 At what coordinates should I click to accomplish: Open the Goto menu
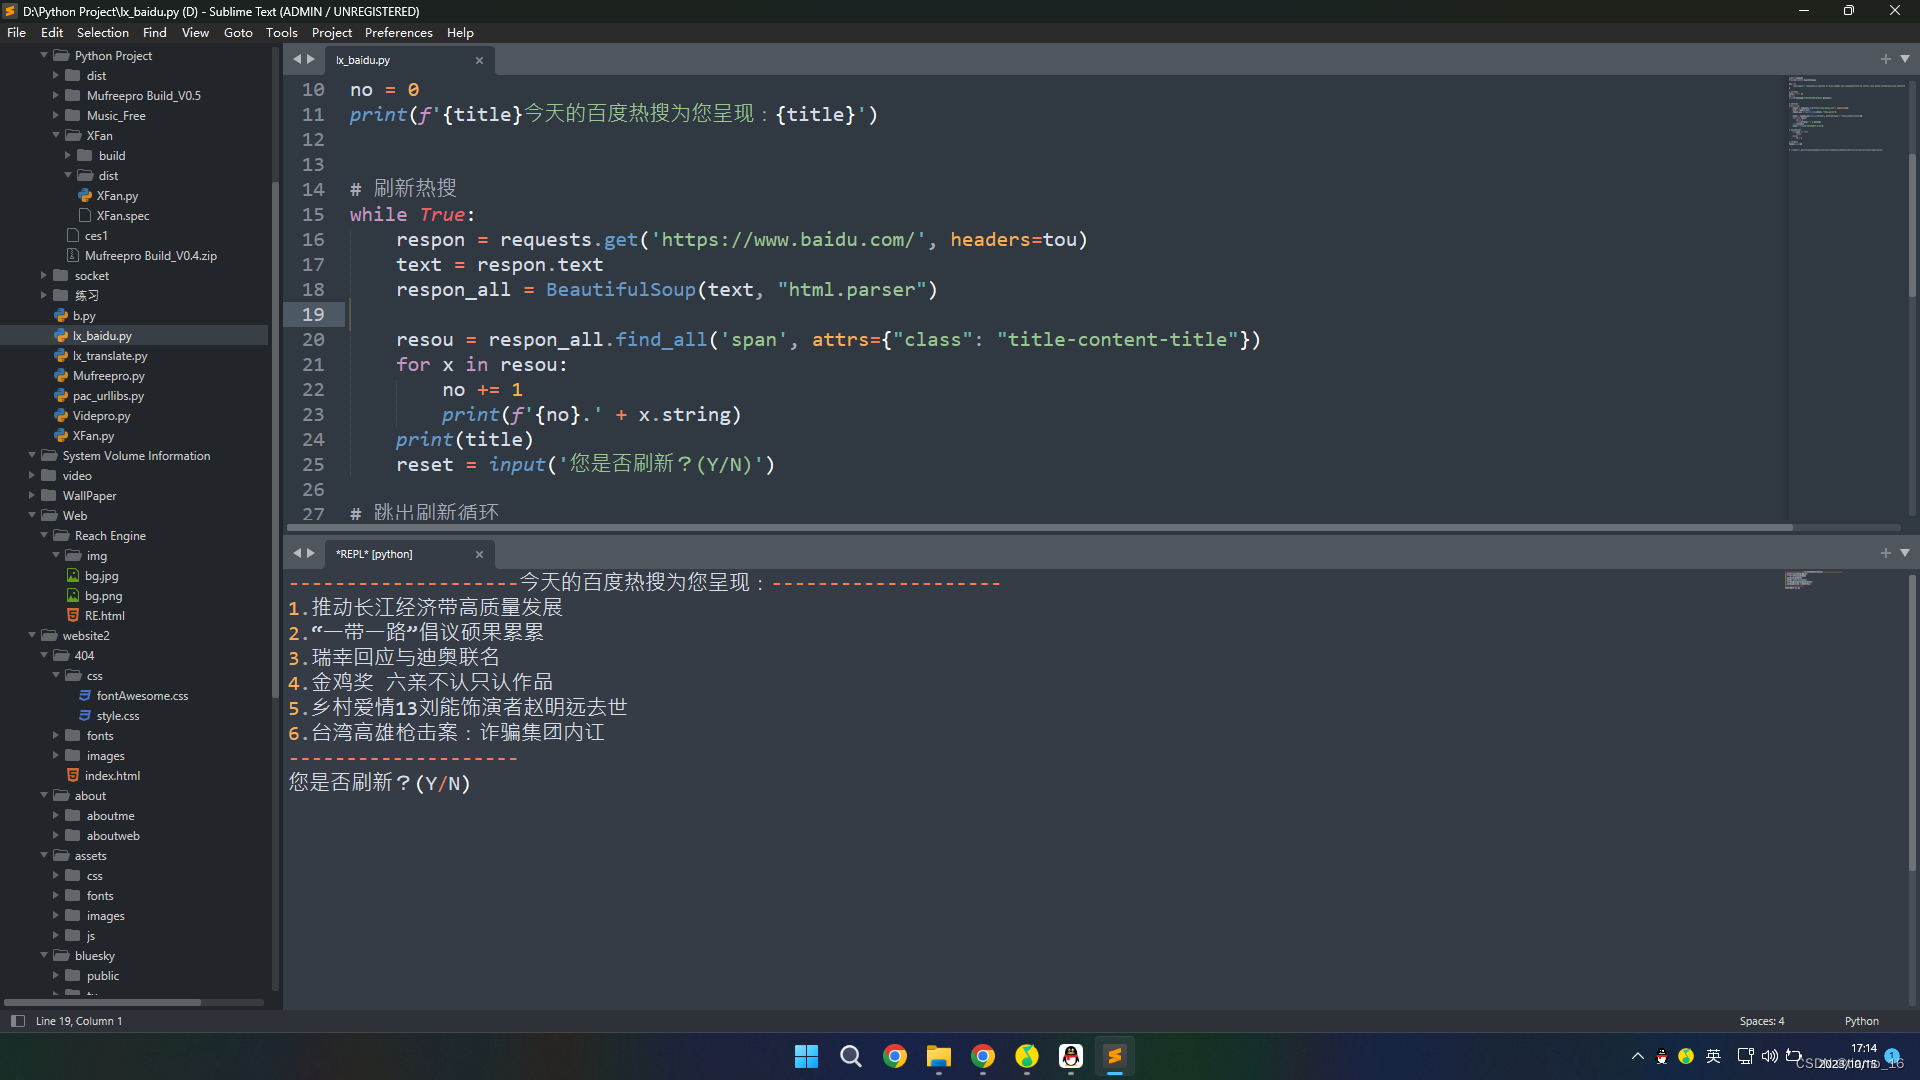[238, 32]
